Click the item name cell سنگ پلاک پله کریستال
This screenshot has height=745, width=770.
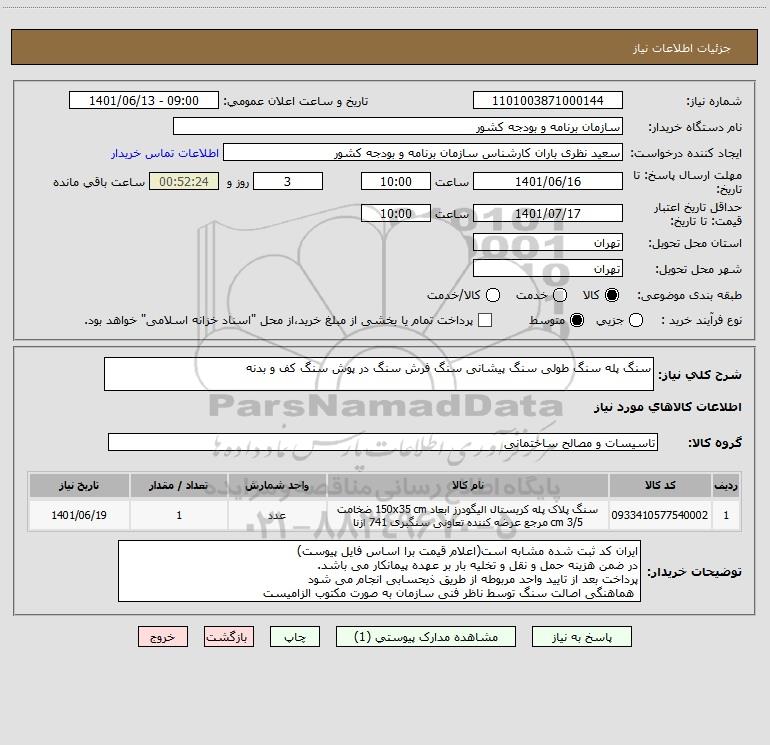click(468, 515)
